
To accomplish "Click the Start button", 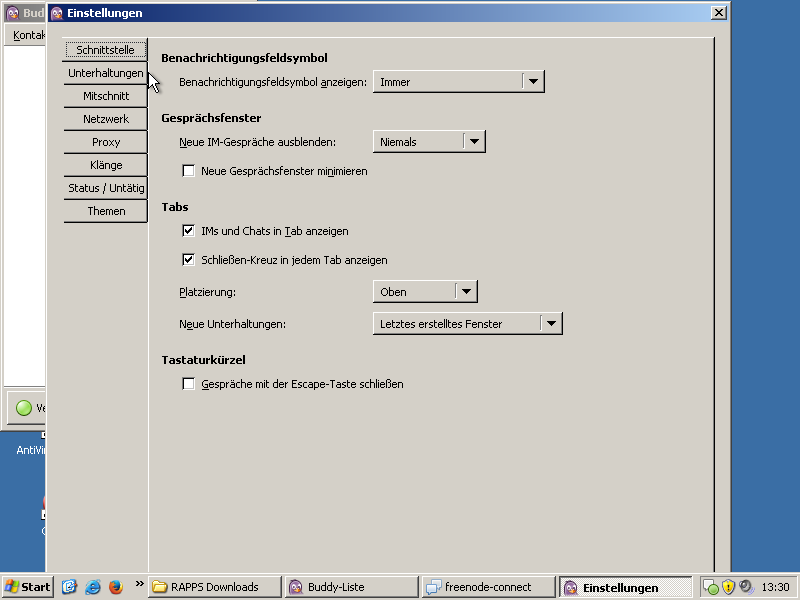I will pos(28,587).
